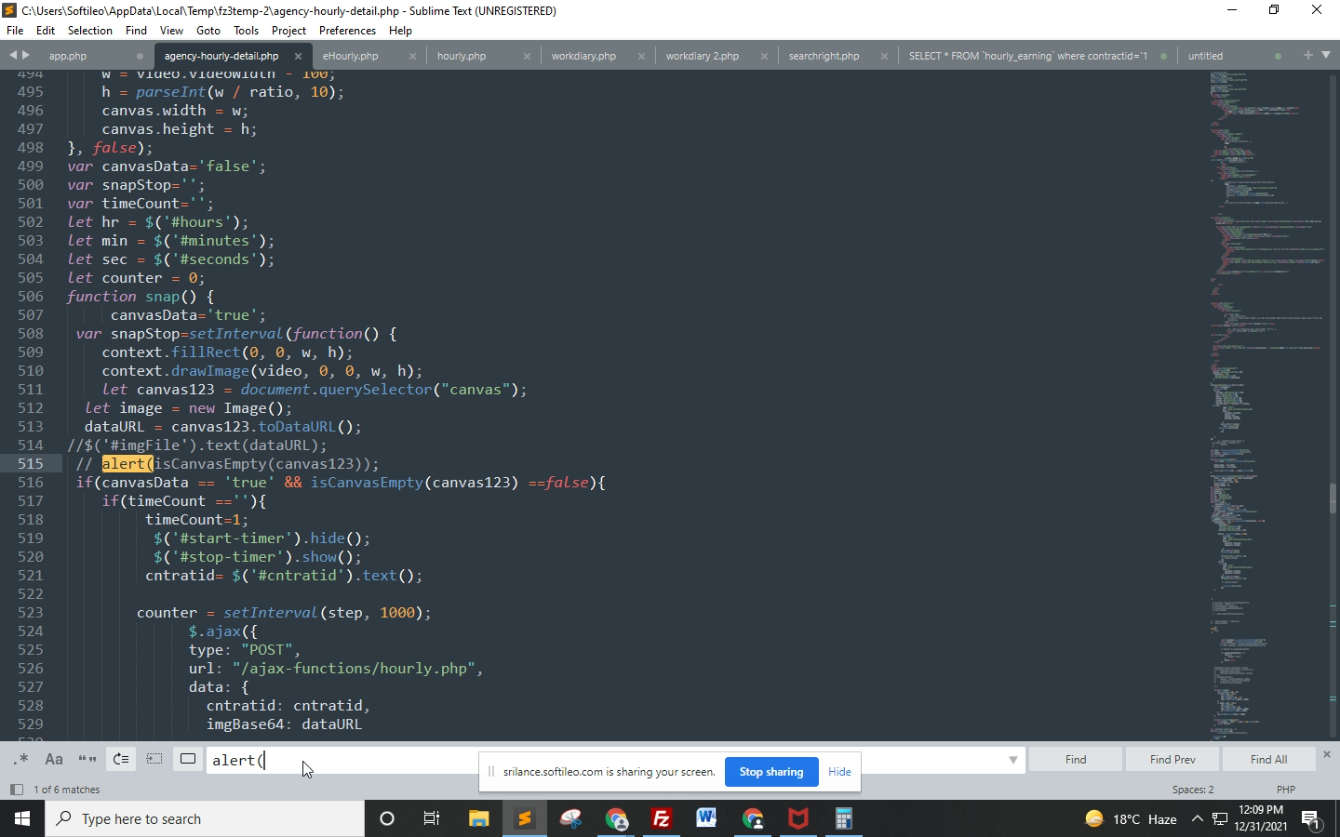The width and height of the screenshot is (1340, 837).
Task: Click the new tab plus icon
Action: tap(1308, 55)
